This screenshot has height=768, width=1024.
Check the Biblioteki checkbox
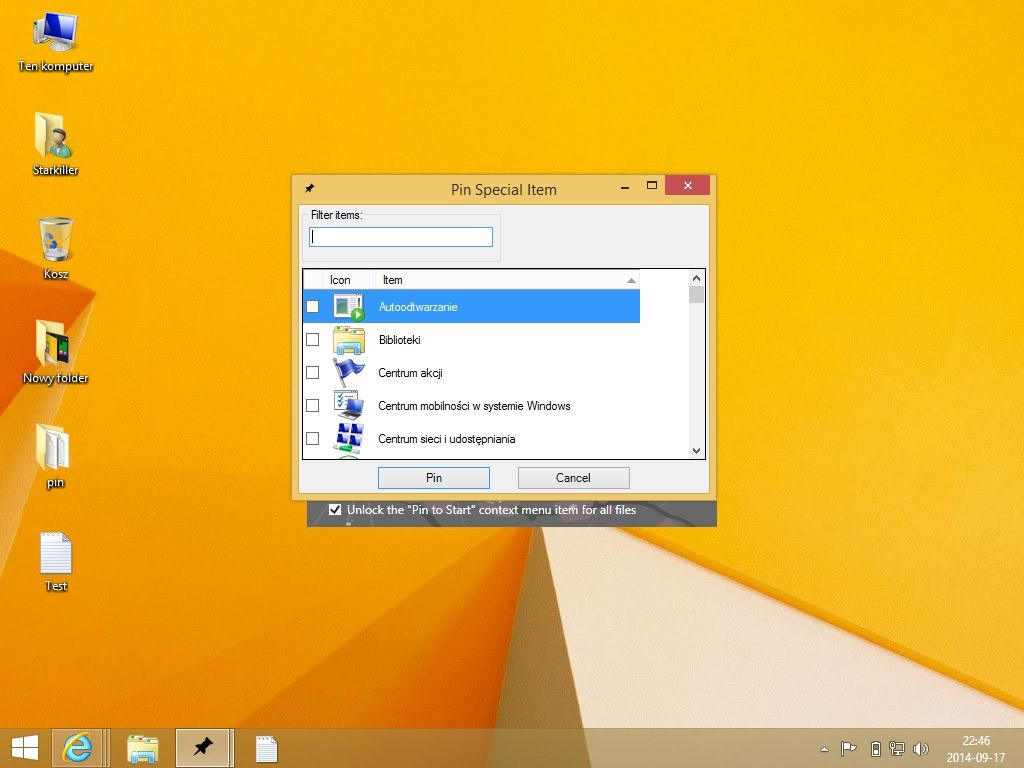[313, 340]
